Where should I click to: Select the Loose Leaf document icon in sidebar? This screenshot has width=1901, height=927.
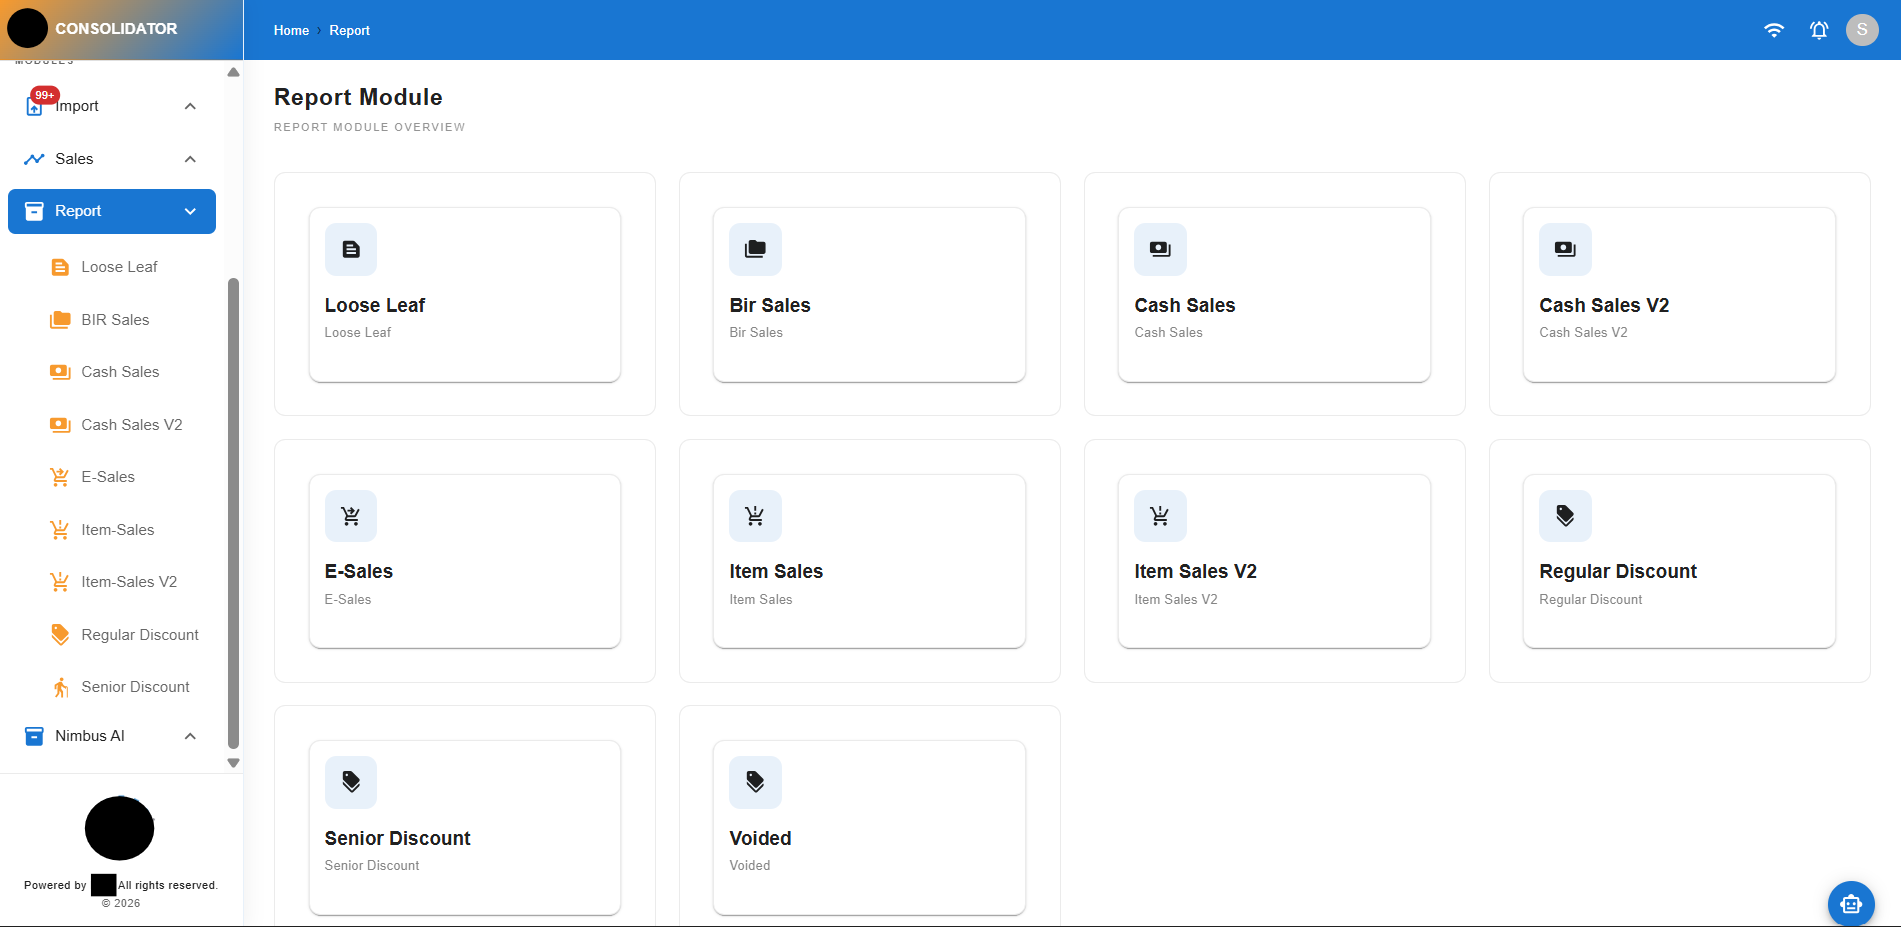click(x=60, y=266)
